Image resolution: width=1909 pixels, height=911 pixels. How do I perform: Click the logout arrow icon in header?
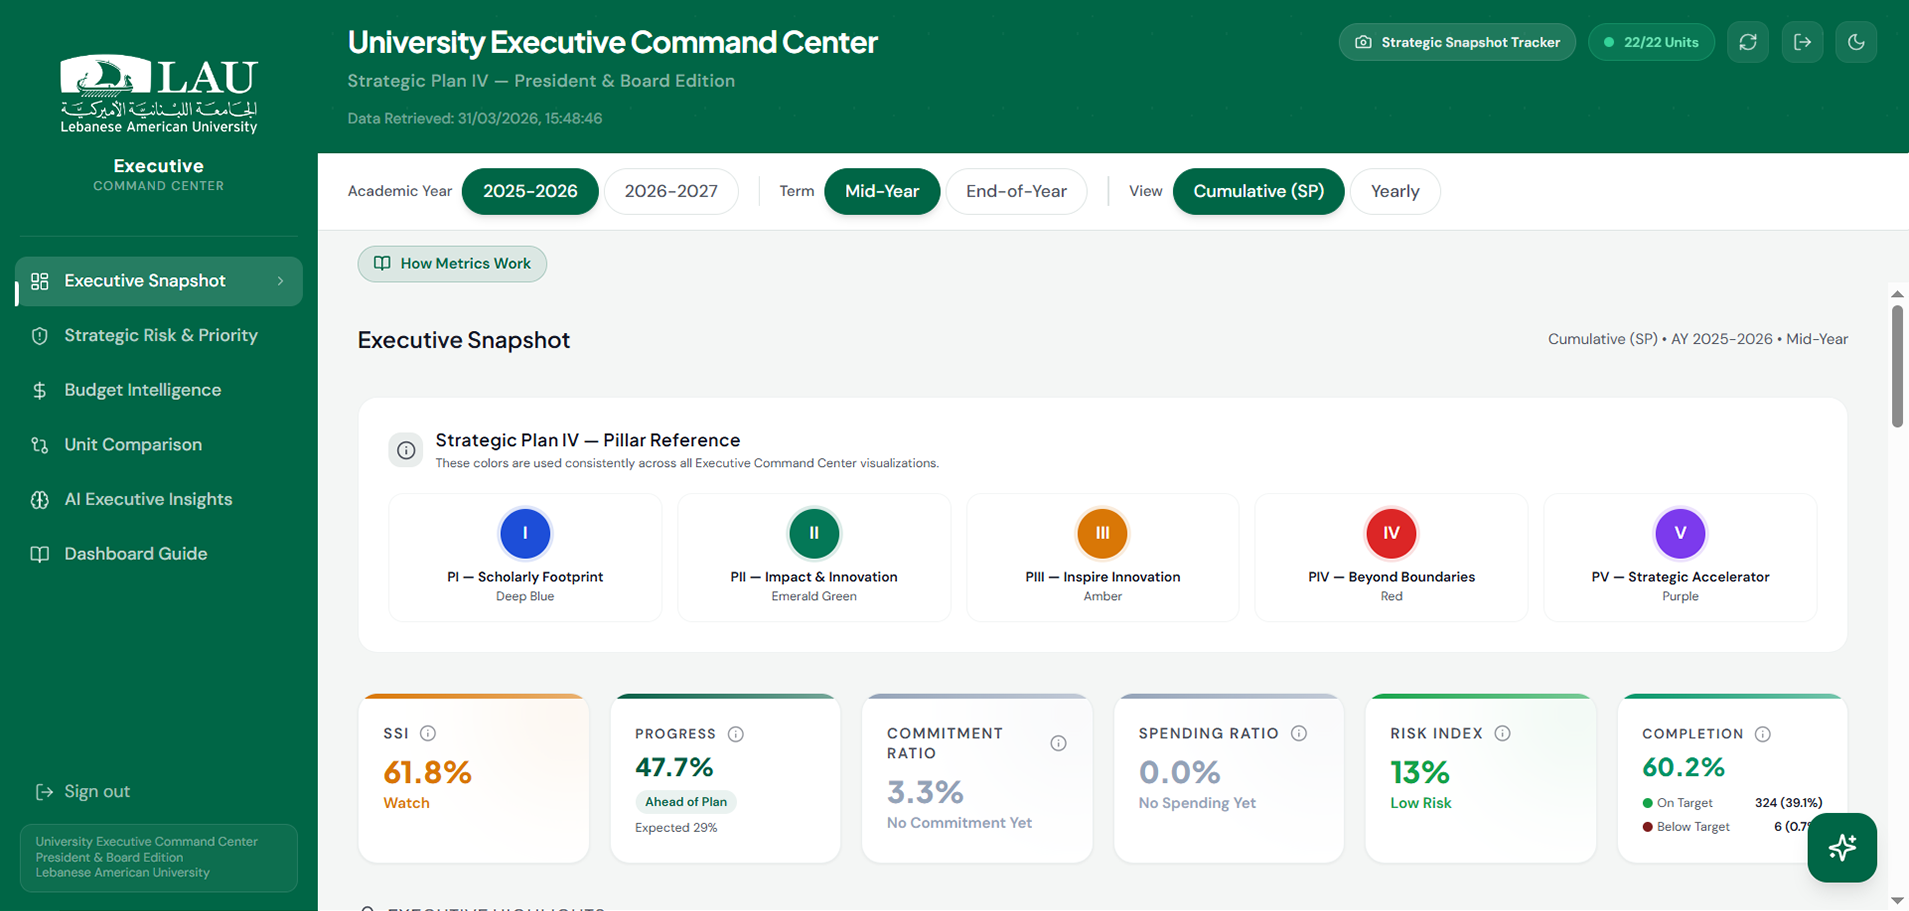point(1802,42)
